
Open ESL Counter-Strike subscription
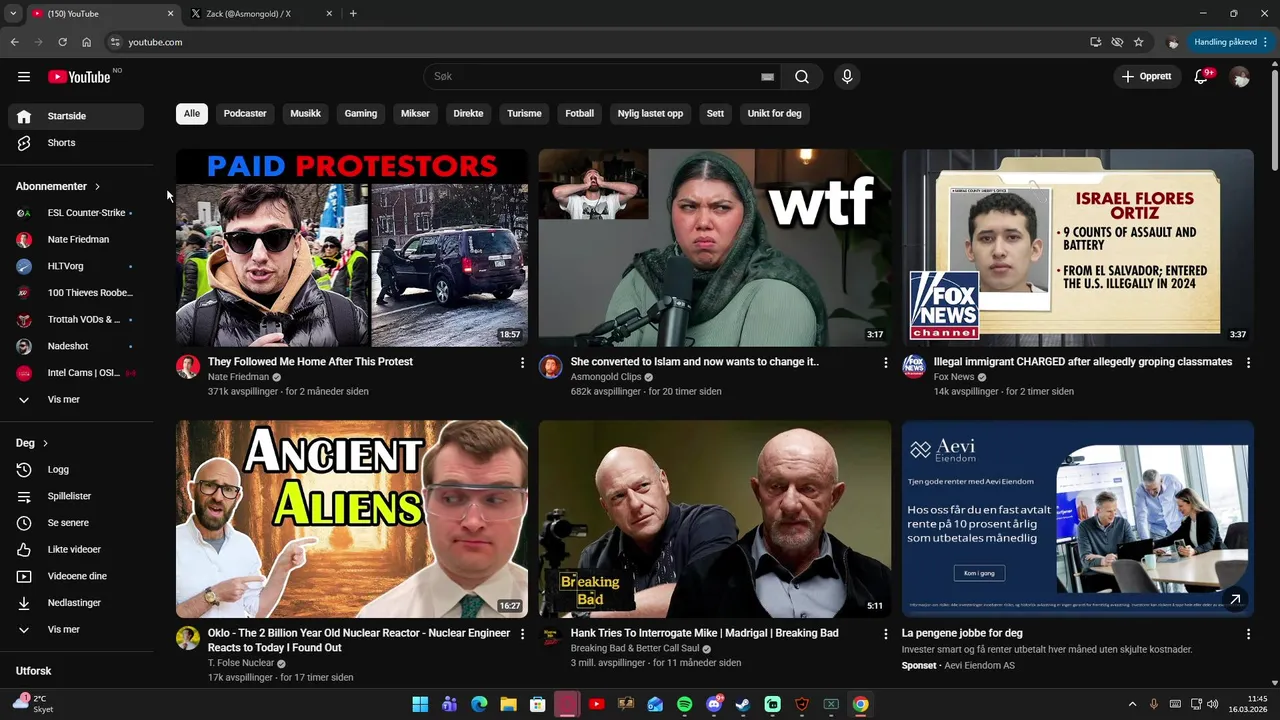pos(76,213)
